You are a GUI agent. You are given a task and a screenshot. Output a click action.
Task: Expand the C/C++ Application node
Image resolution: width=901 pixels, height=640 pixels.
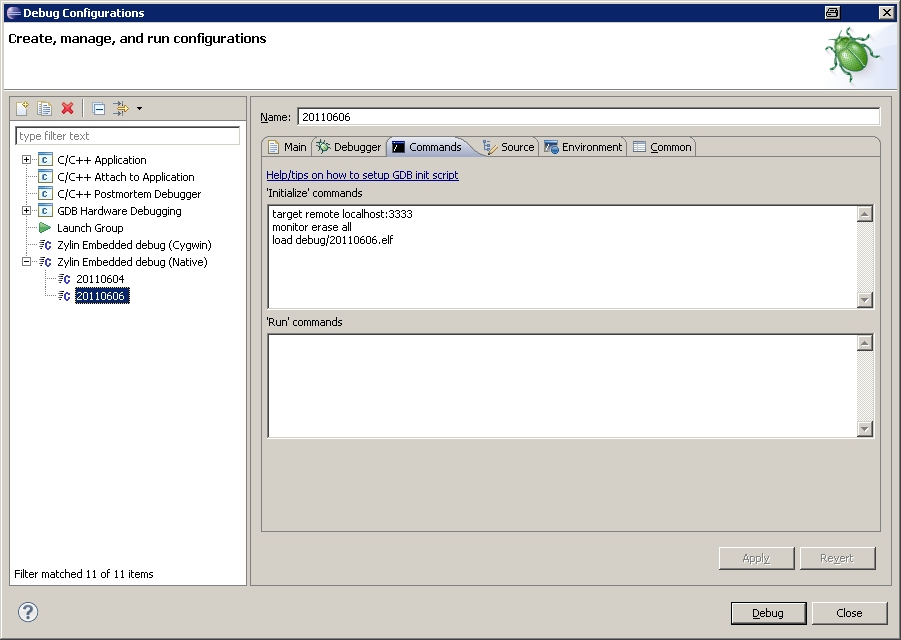[x=27, y=160]
